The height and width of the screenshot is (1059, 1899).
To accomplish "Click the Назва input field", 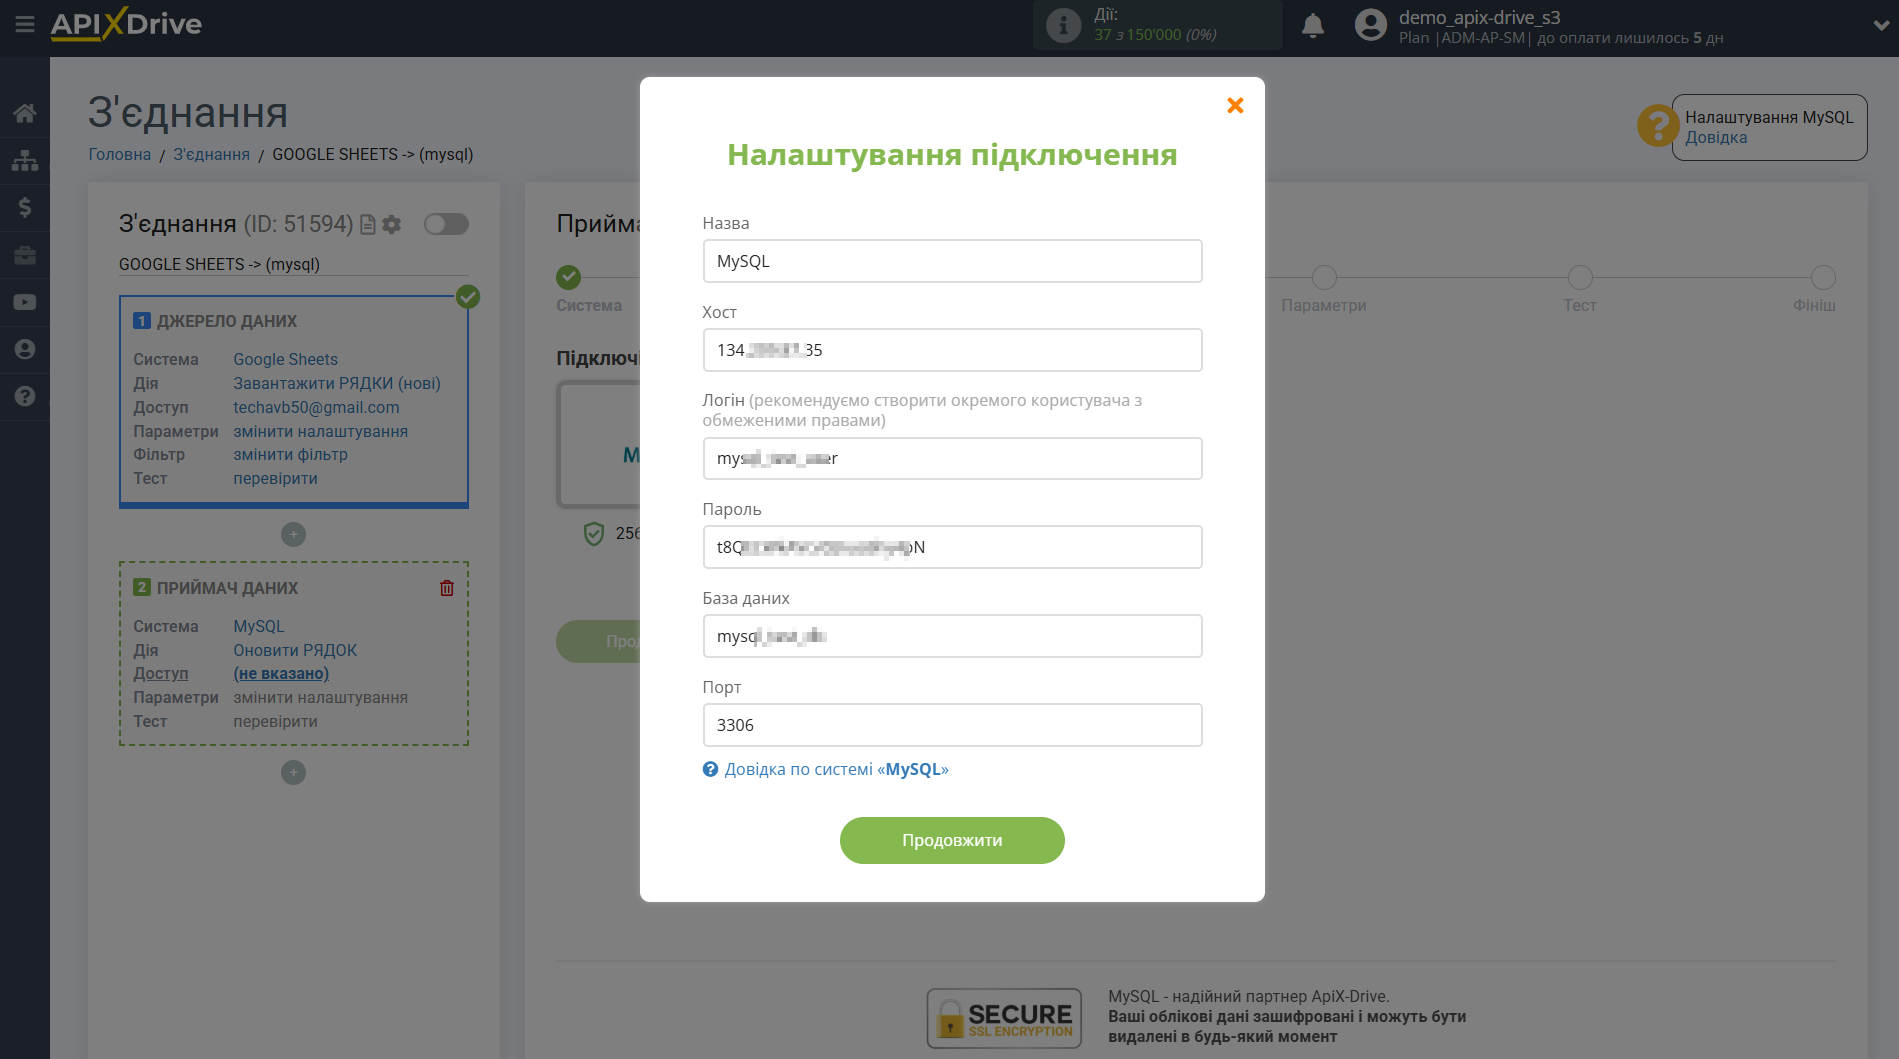I will pos(952,261).
